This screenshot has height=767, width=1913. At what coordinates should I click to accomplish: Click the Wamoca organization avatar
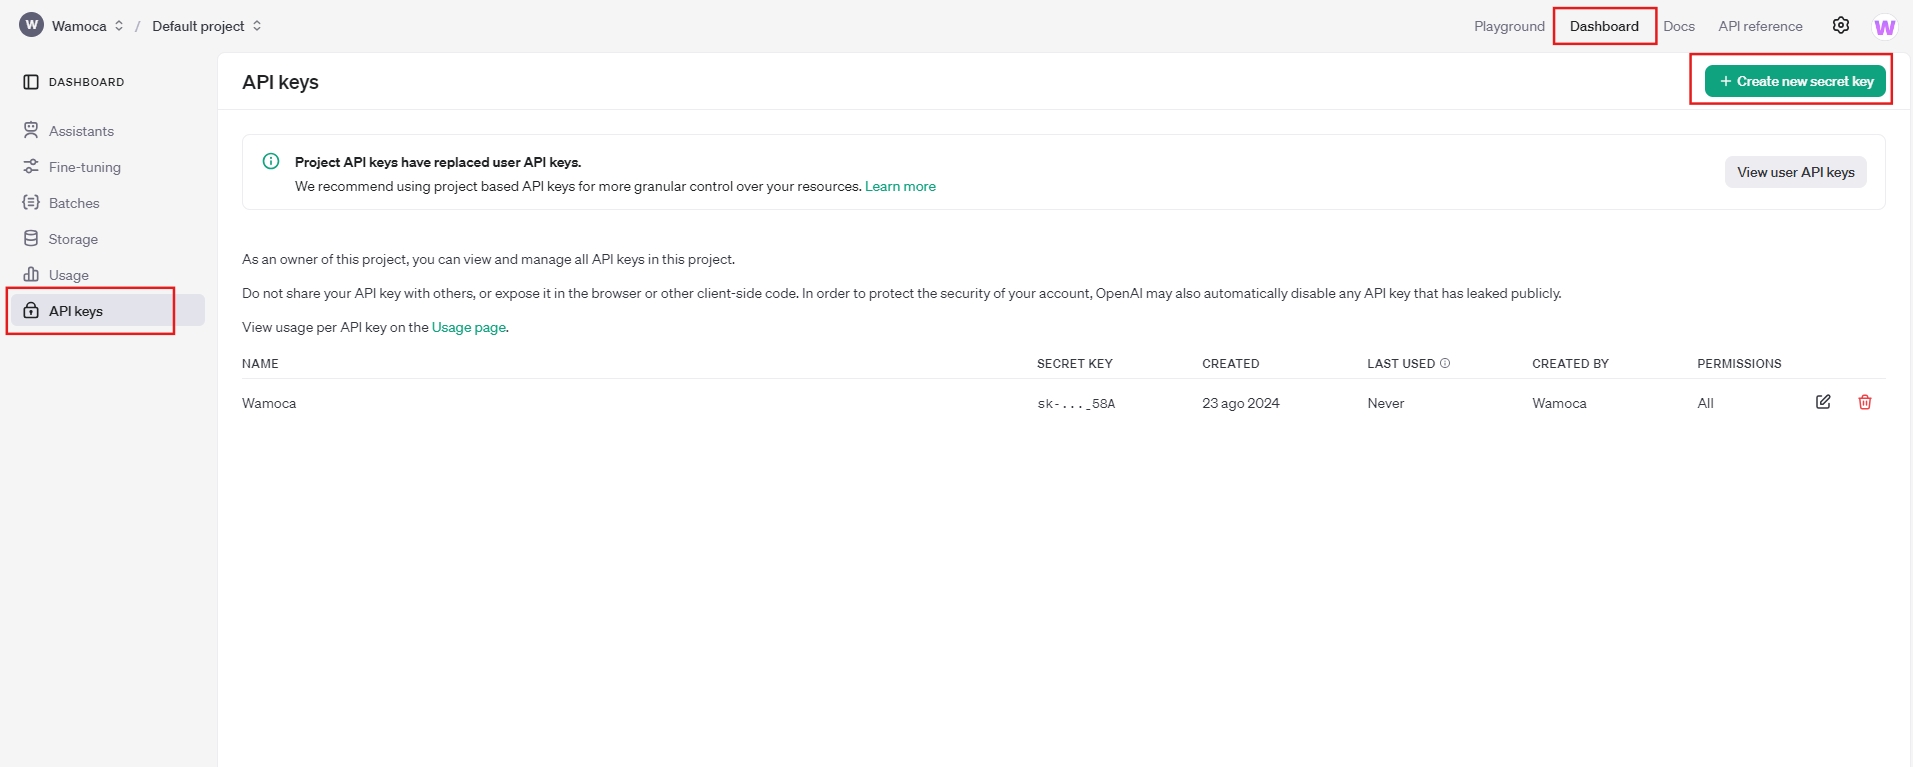pyautogui.click(x=32, y=25)
